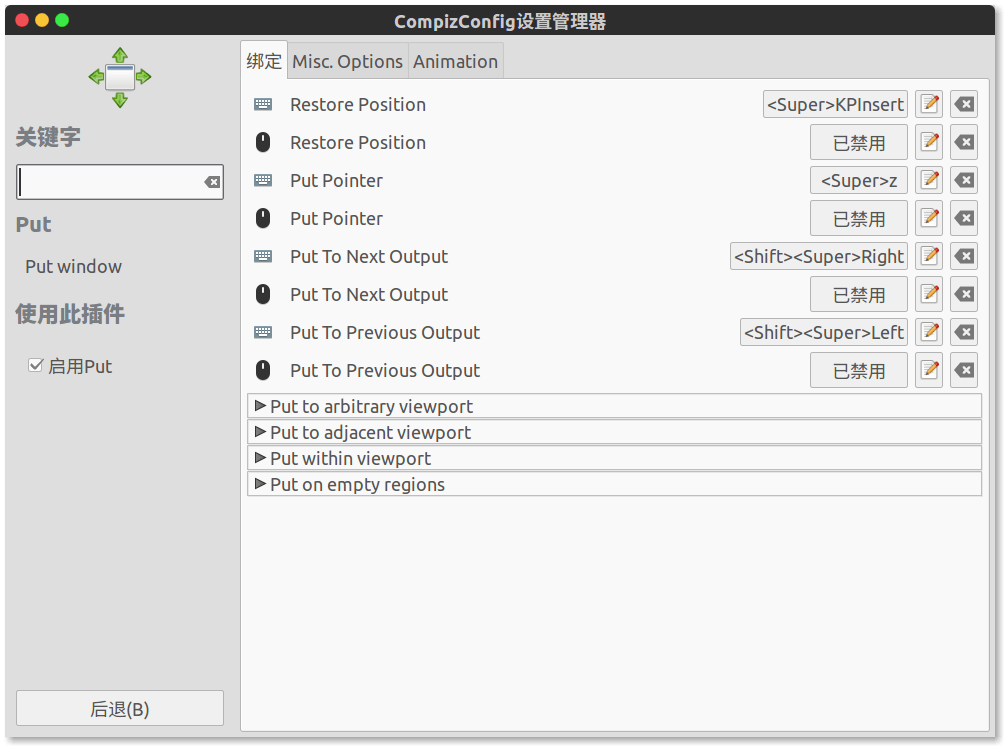Edit the Put To Next Output key binding

[929, 257]
